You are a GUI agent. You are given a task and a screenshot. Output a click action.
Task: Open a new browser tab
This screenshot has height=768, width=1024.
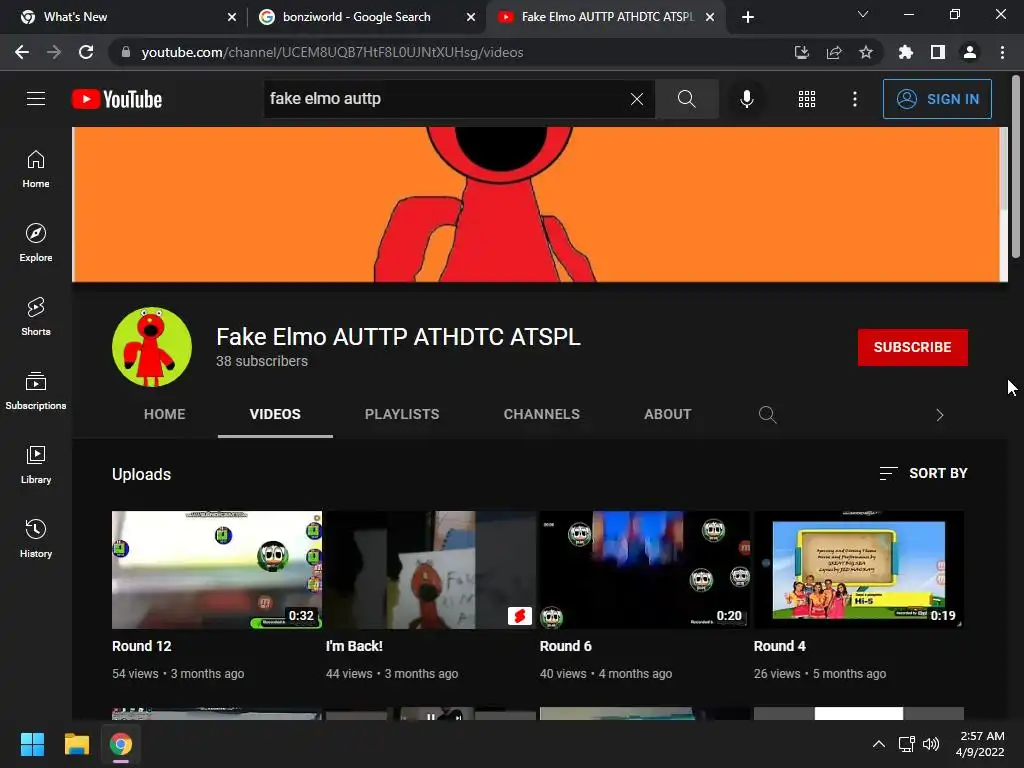point(748,17)
